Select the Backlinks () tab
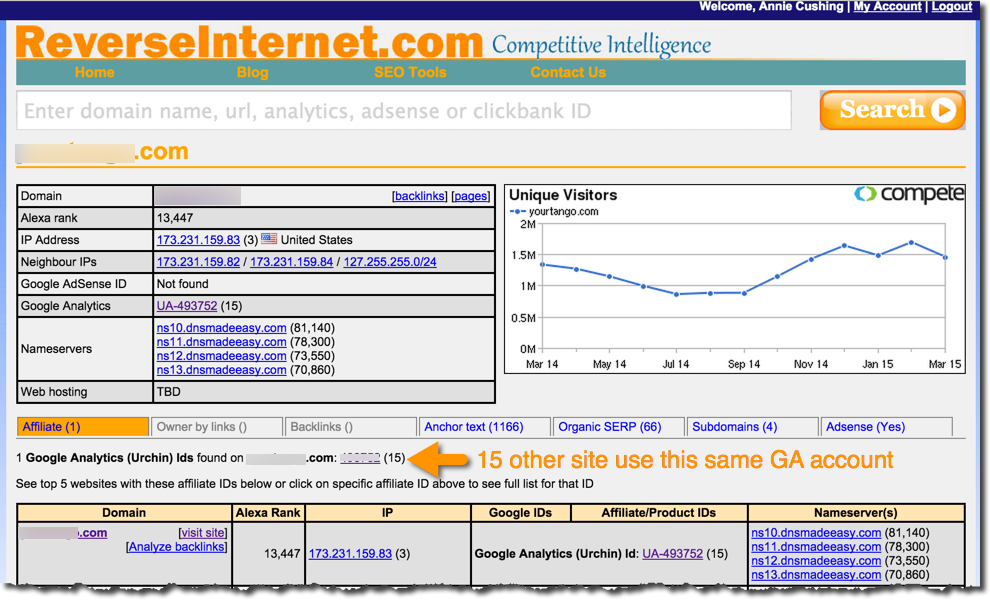The height and width of the screenshot is (601, 990). (350, 427)
